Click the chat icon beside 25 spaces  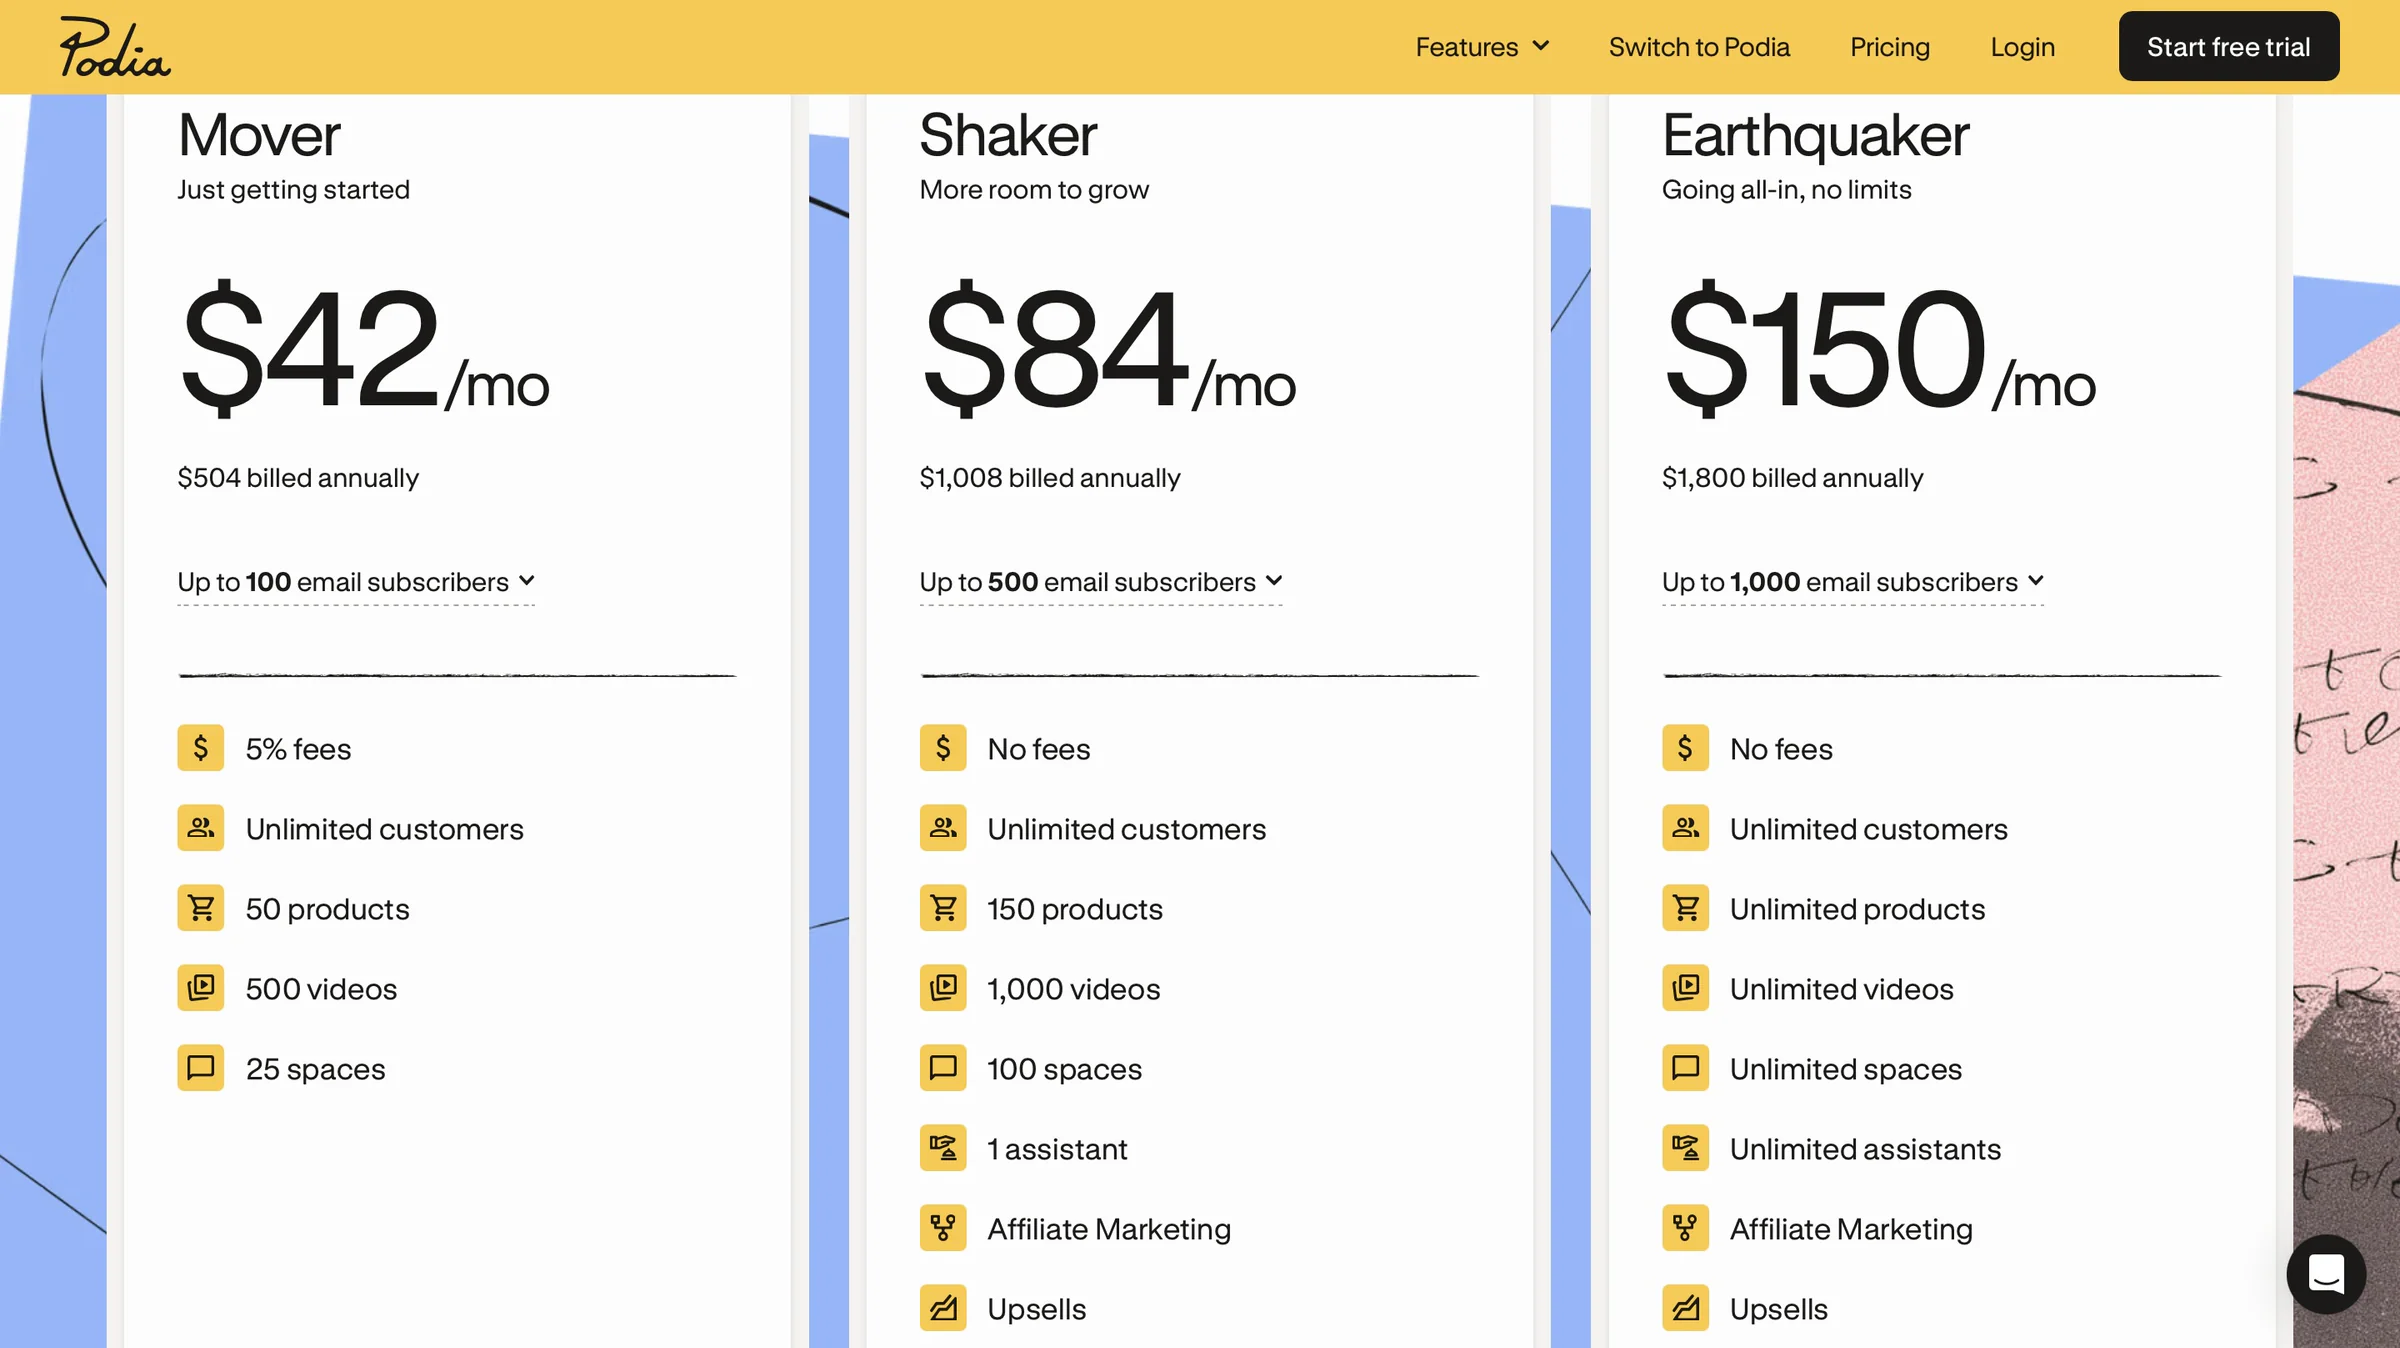point(201,1068)
